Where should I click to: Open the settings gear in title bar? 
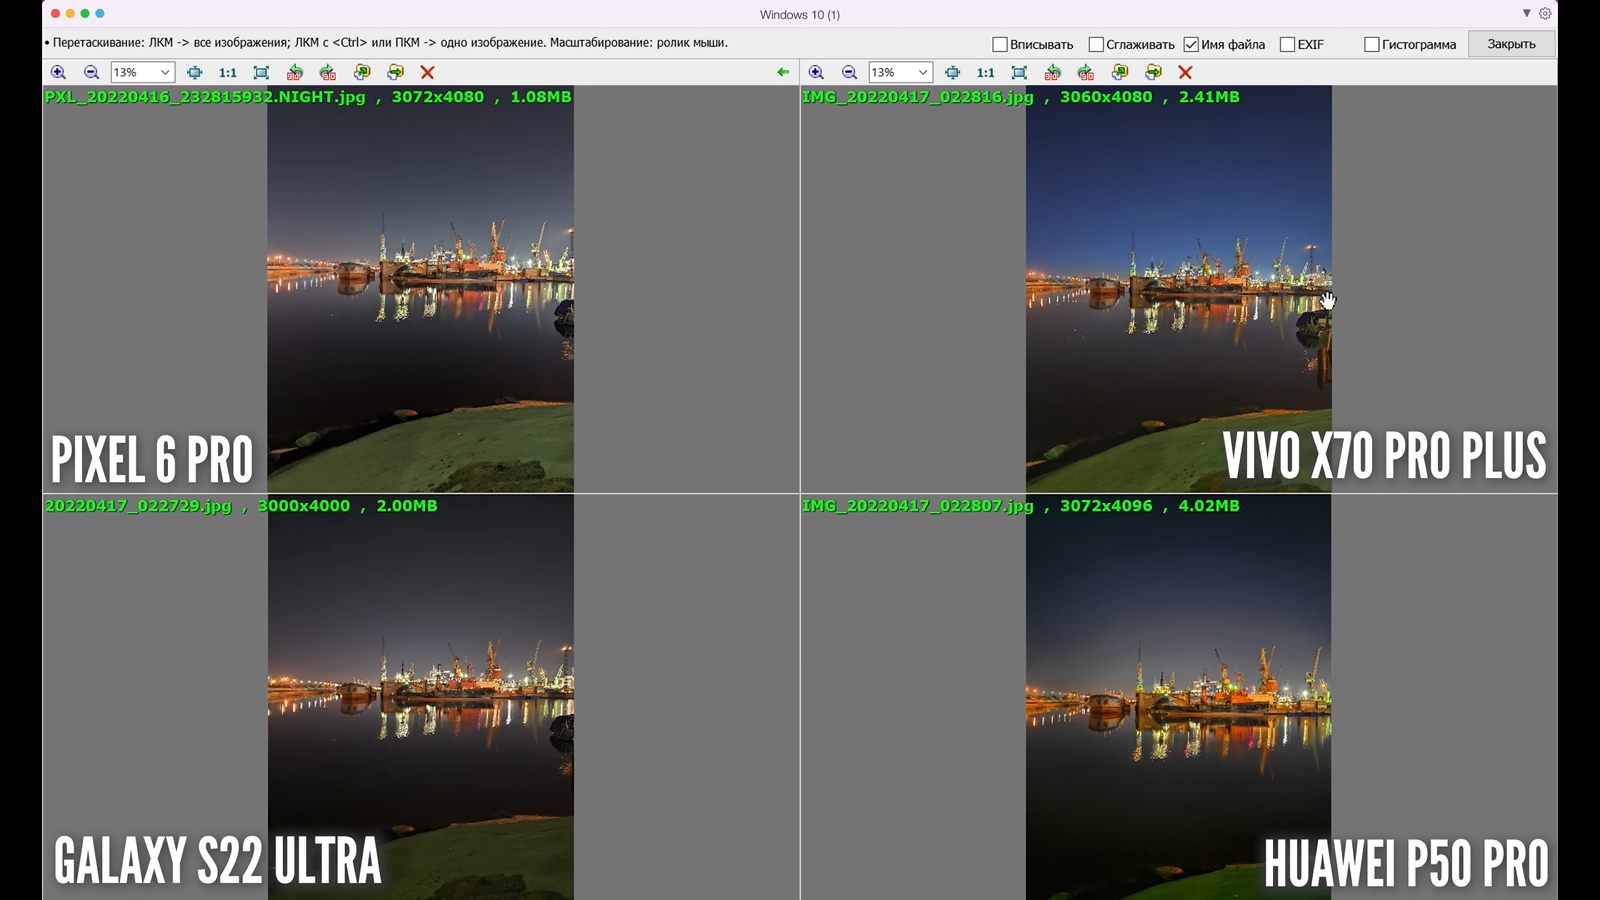click(x=1545, y=13)
